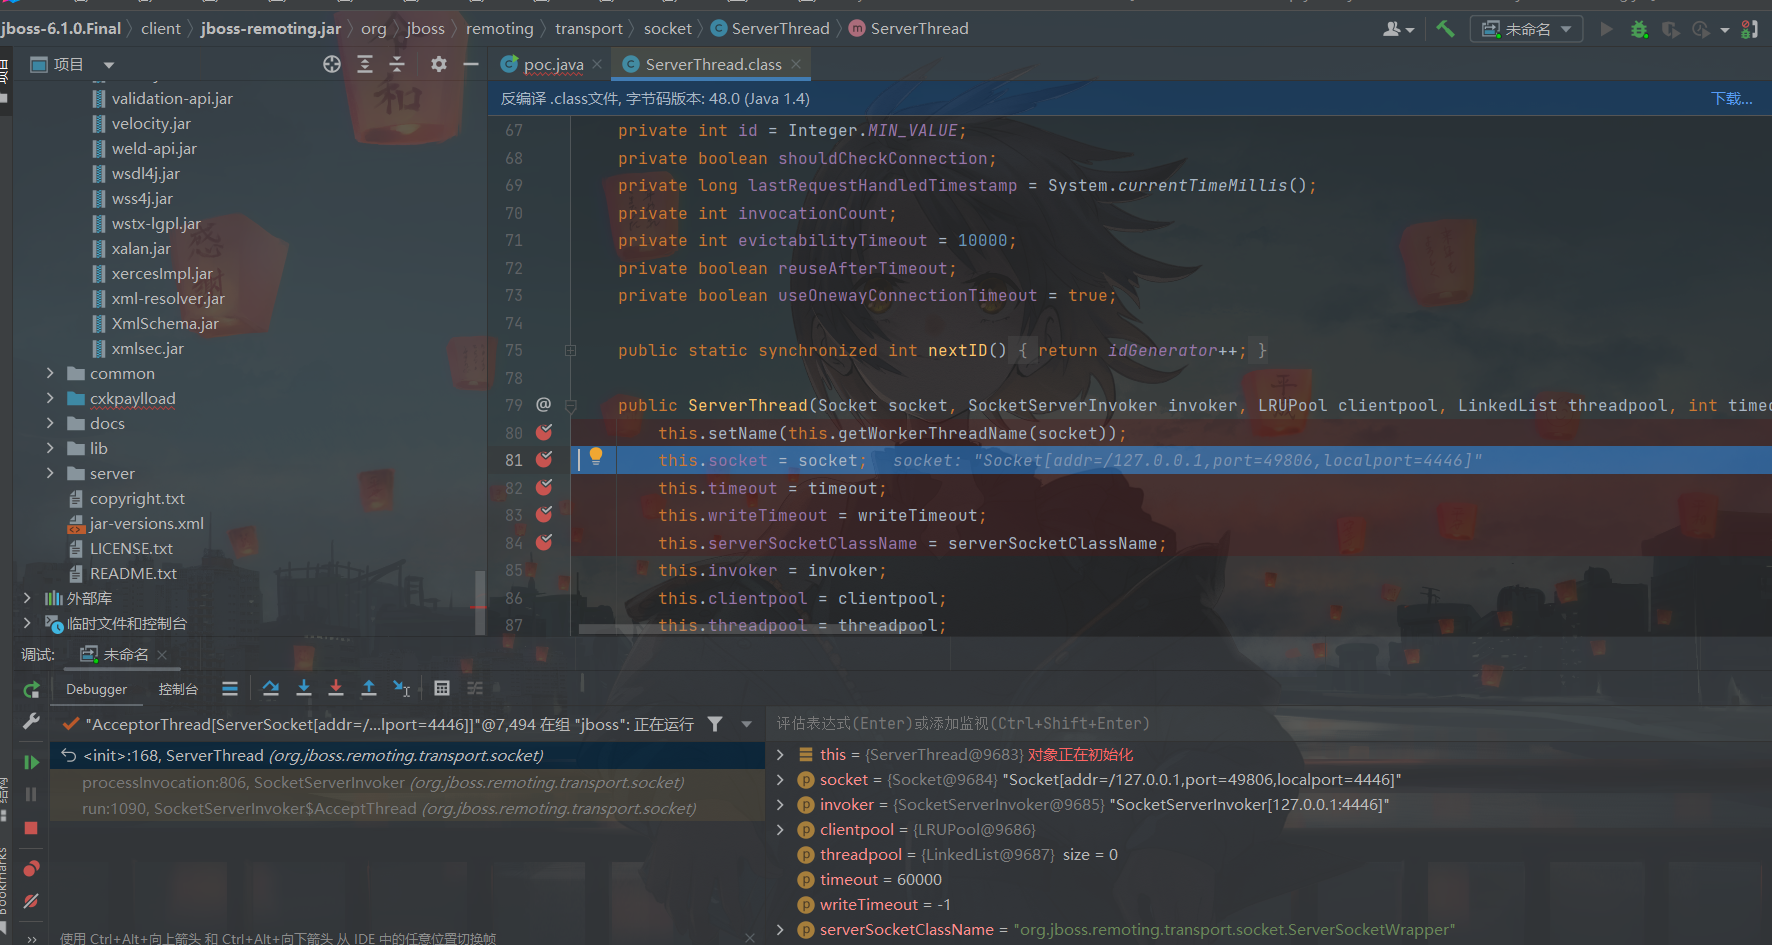Open View Breakpoints double red circle icon
The width and height of the screenshot is (1772, 945).
pyautogui.click(x=31, y=868)
